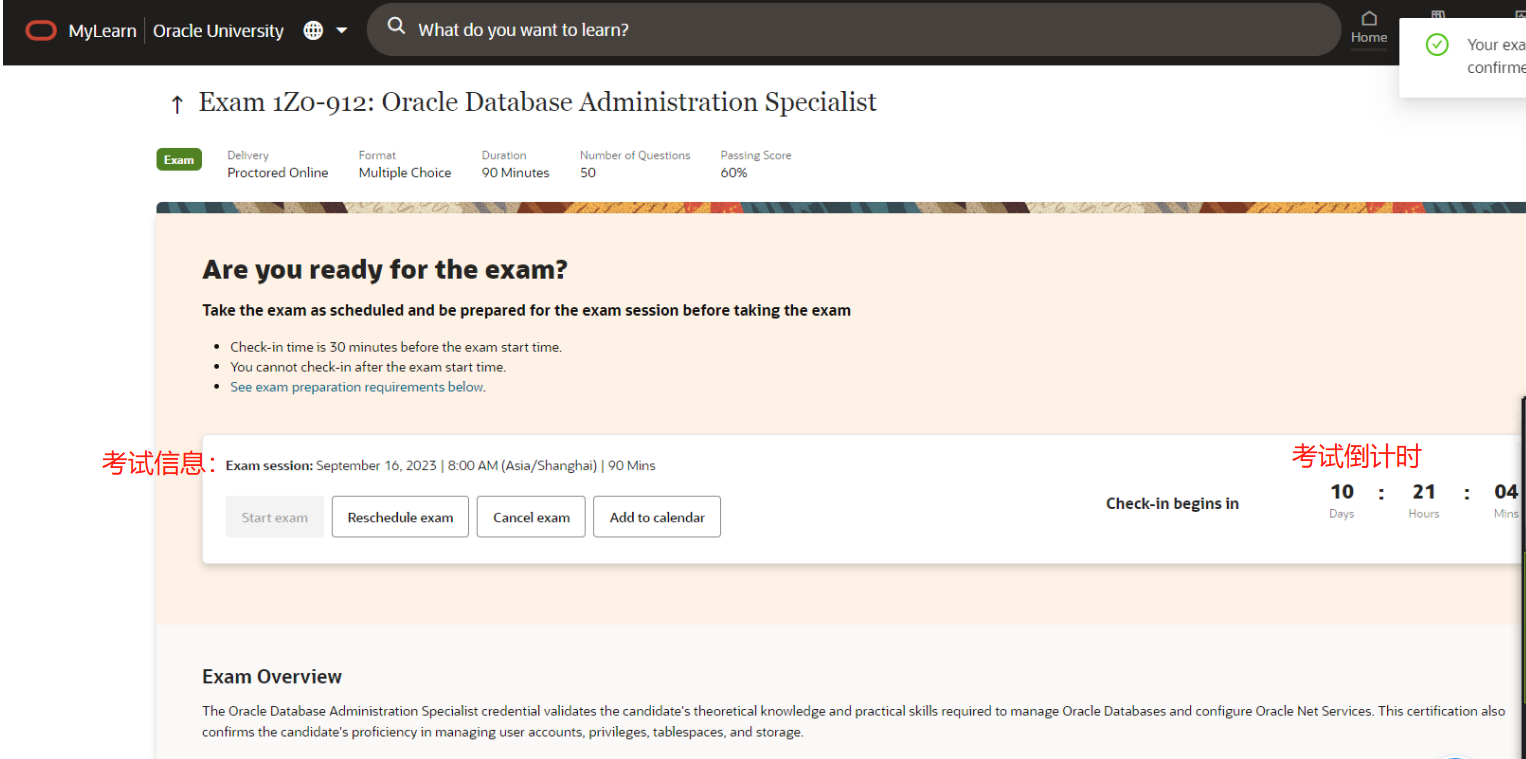
Task: Go to Home in the top navigation
Action: (x=1369, y=28)
